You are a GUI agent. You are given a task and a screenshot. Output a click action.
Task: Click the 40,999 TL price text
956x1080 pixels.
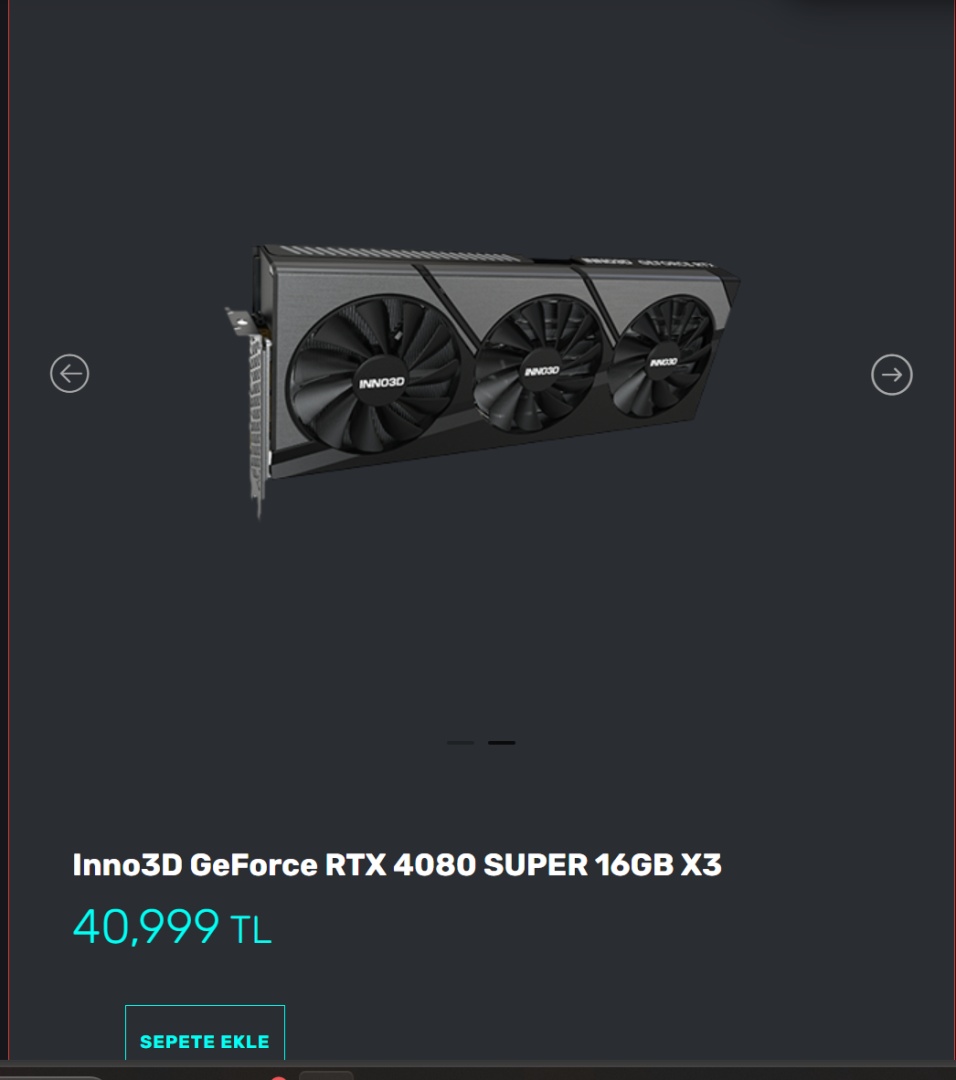172,927
